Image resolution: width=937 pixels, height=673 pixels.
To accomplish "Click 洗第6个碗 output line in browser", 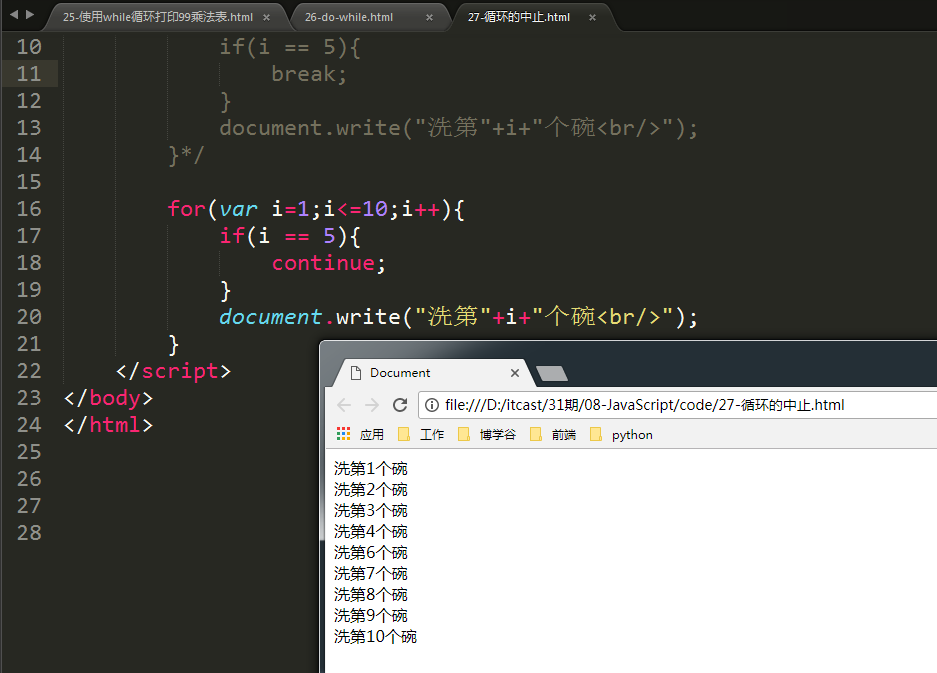I will [x=370, y=552].
